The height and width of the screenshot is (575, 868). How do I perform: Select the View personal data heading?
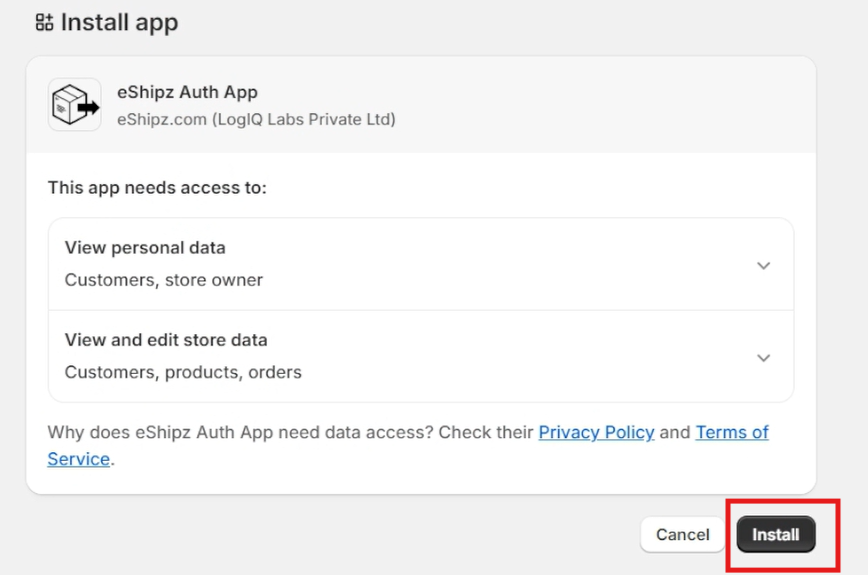(x=145, y=247)
